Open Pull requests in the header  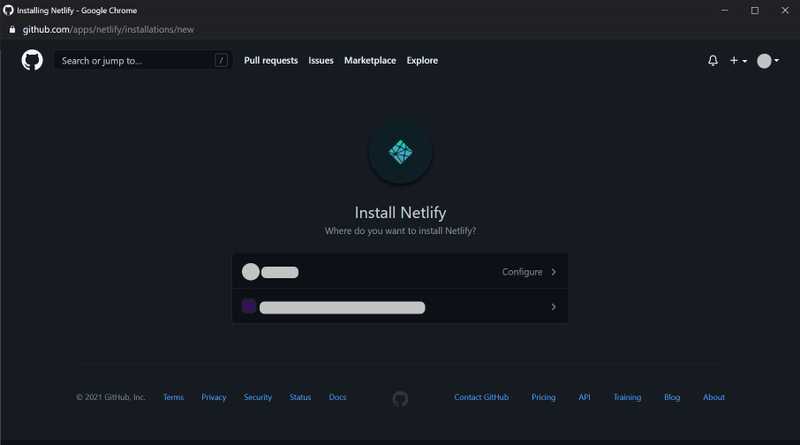point(271,61)
